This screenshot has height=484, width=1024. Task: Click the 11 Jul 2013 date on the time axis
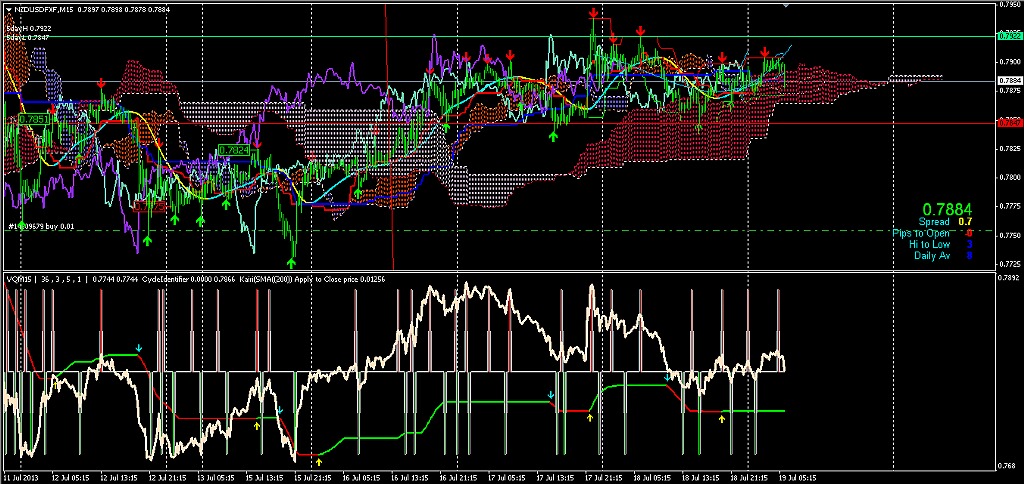point(20,477)
